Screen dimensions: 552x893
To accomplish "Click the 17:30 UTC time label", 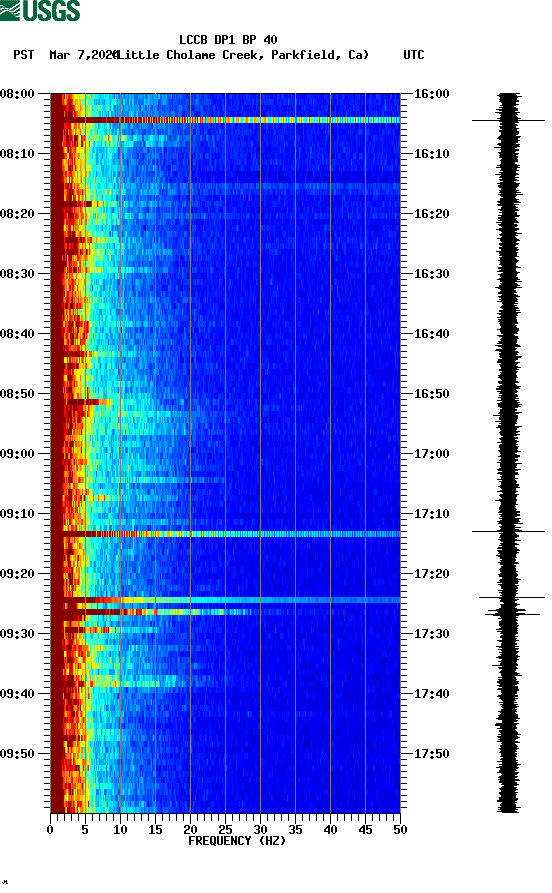I will (431, 634).
